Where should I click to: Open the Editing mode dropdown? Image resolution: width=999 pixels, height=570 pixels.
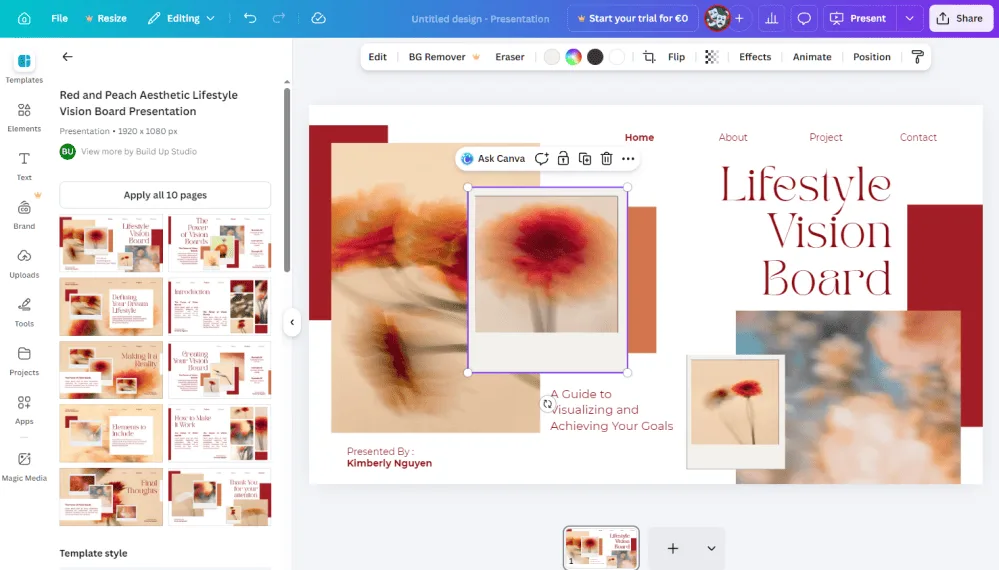coord(181,18)
